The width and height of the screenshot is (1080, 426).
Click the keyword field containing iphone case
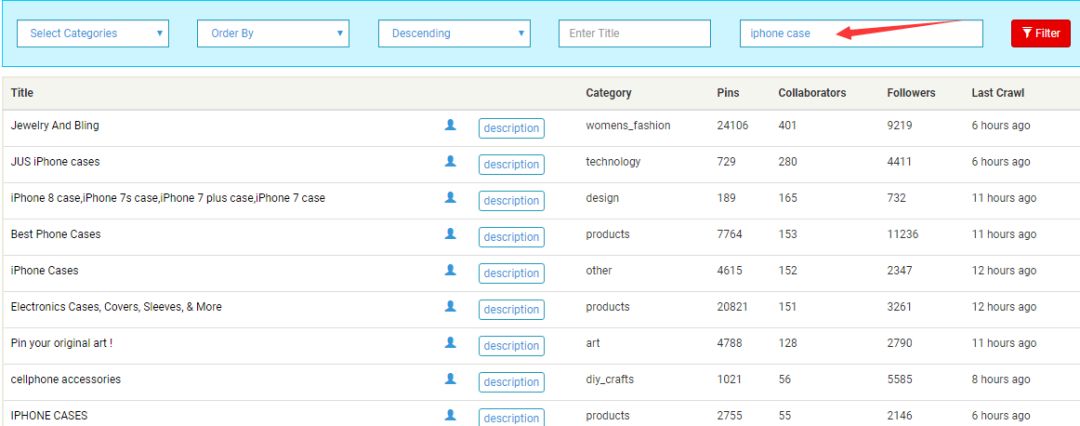[862, 33]
